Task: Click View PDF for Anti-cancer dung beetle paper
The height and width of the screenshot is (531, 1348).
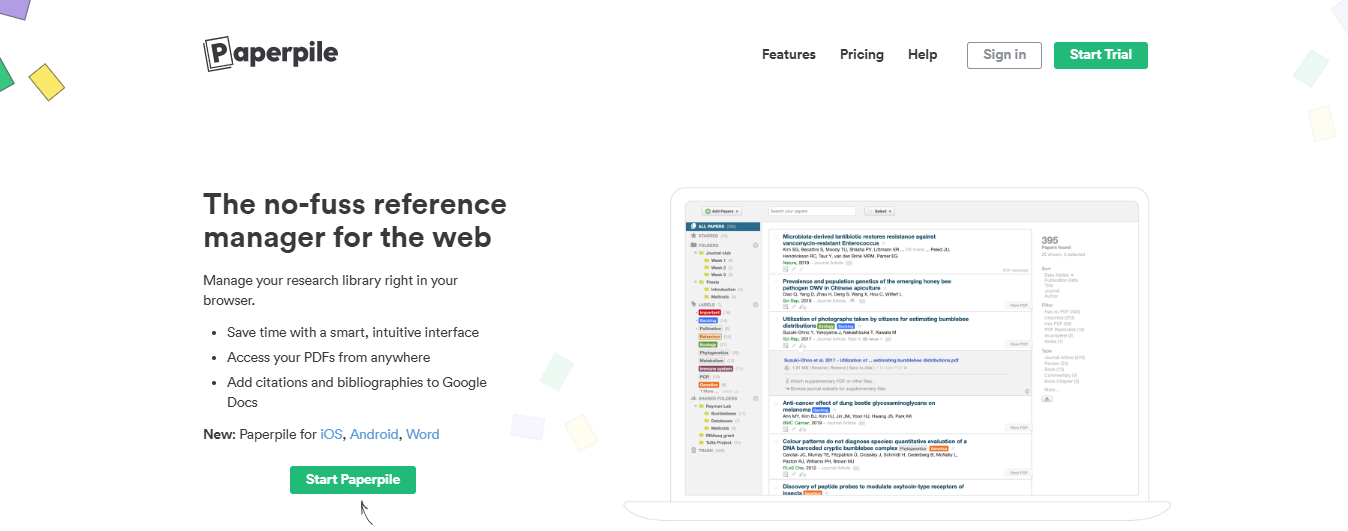Action: pyautogui.click(x=1019, y=427)
